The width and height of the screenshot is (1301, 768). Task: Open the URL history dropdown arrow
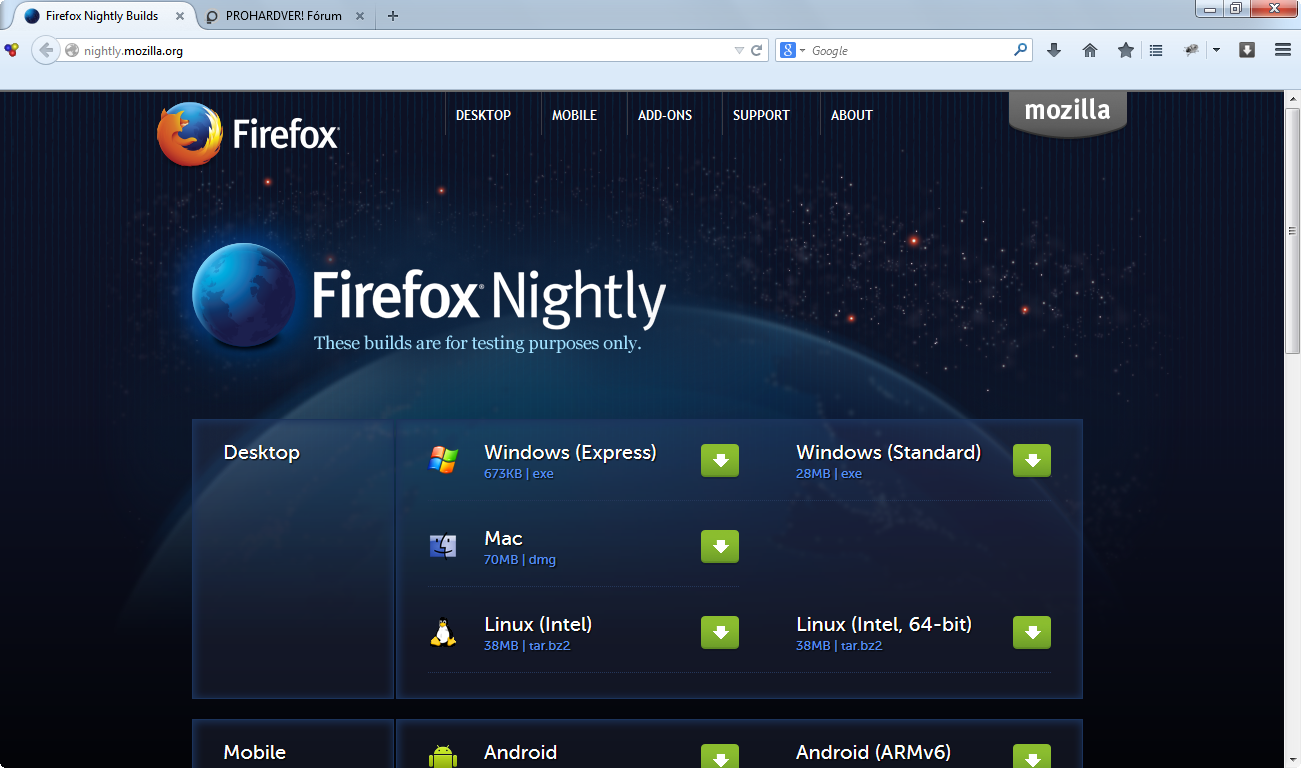tap(739, 50)
